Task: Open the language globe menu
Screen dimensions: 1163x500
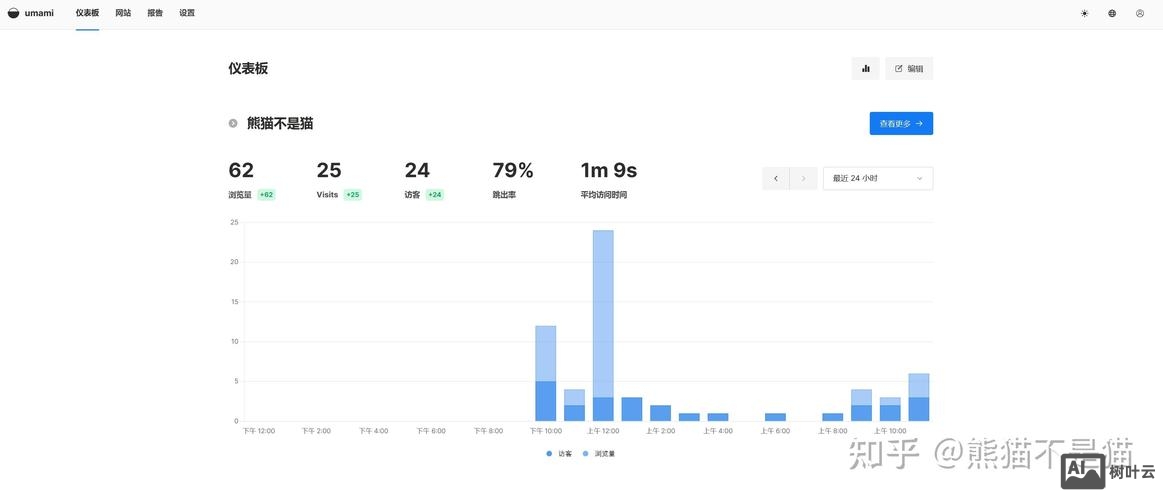Action: coord(1112,14)
